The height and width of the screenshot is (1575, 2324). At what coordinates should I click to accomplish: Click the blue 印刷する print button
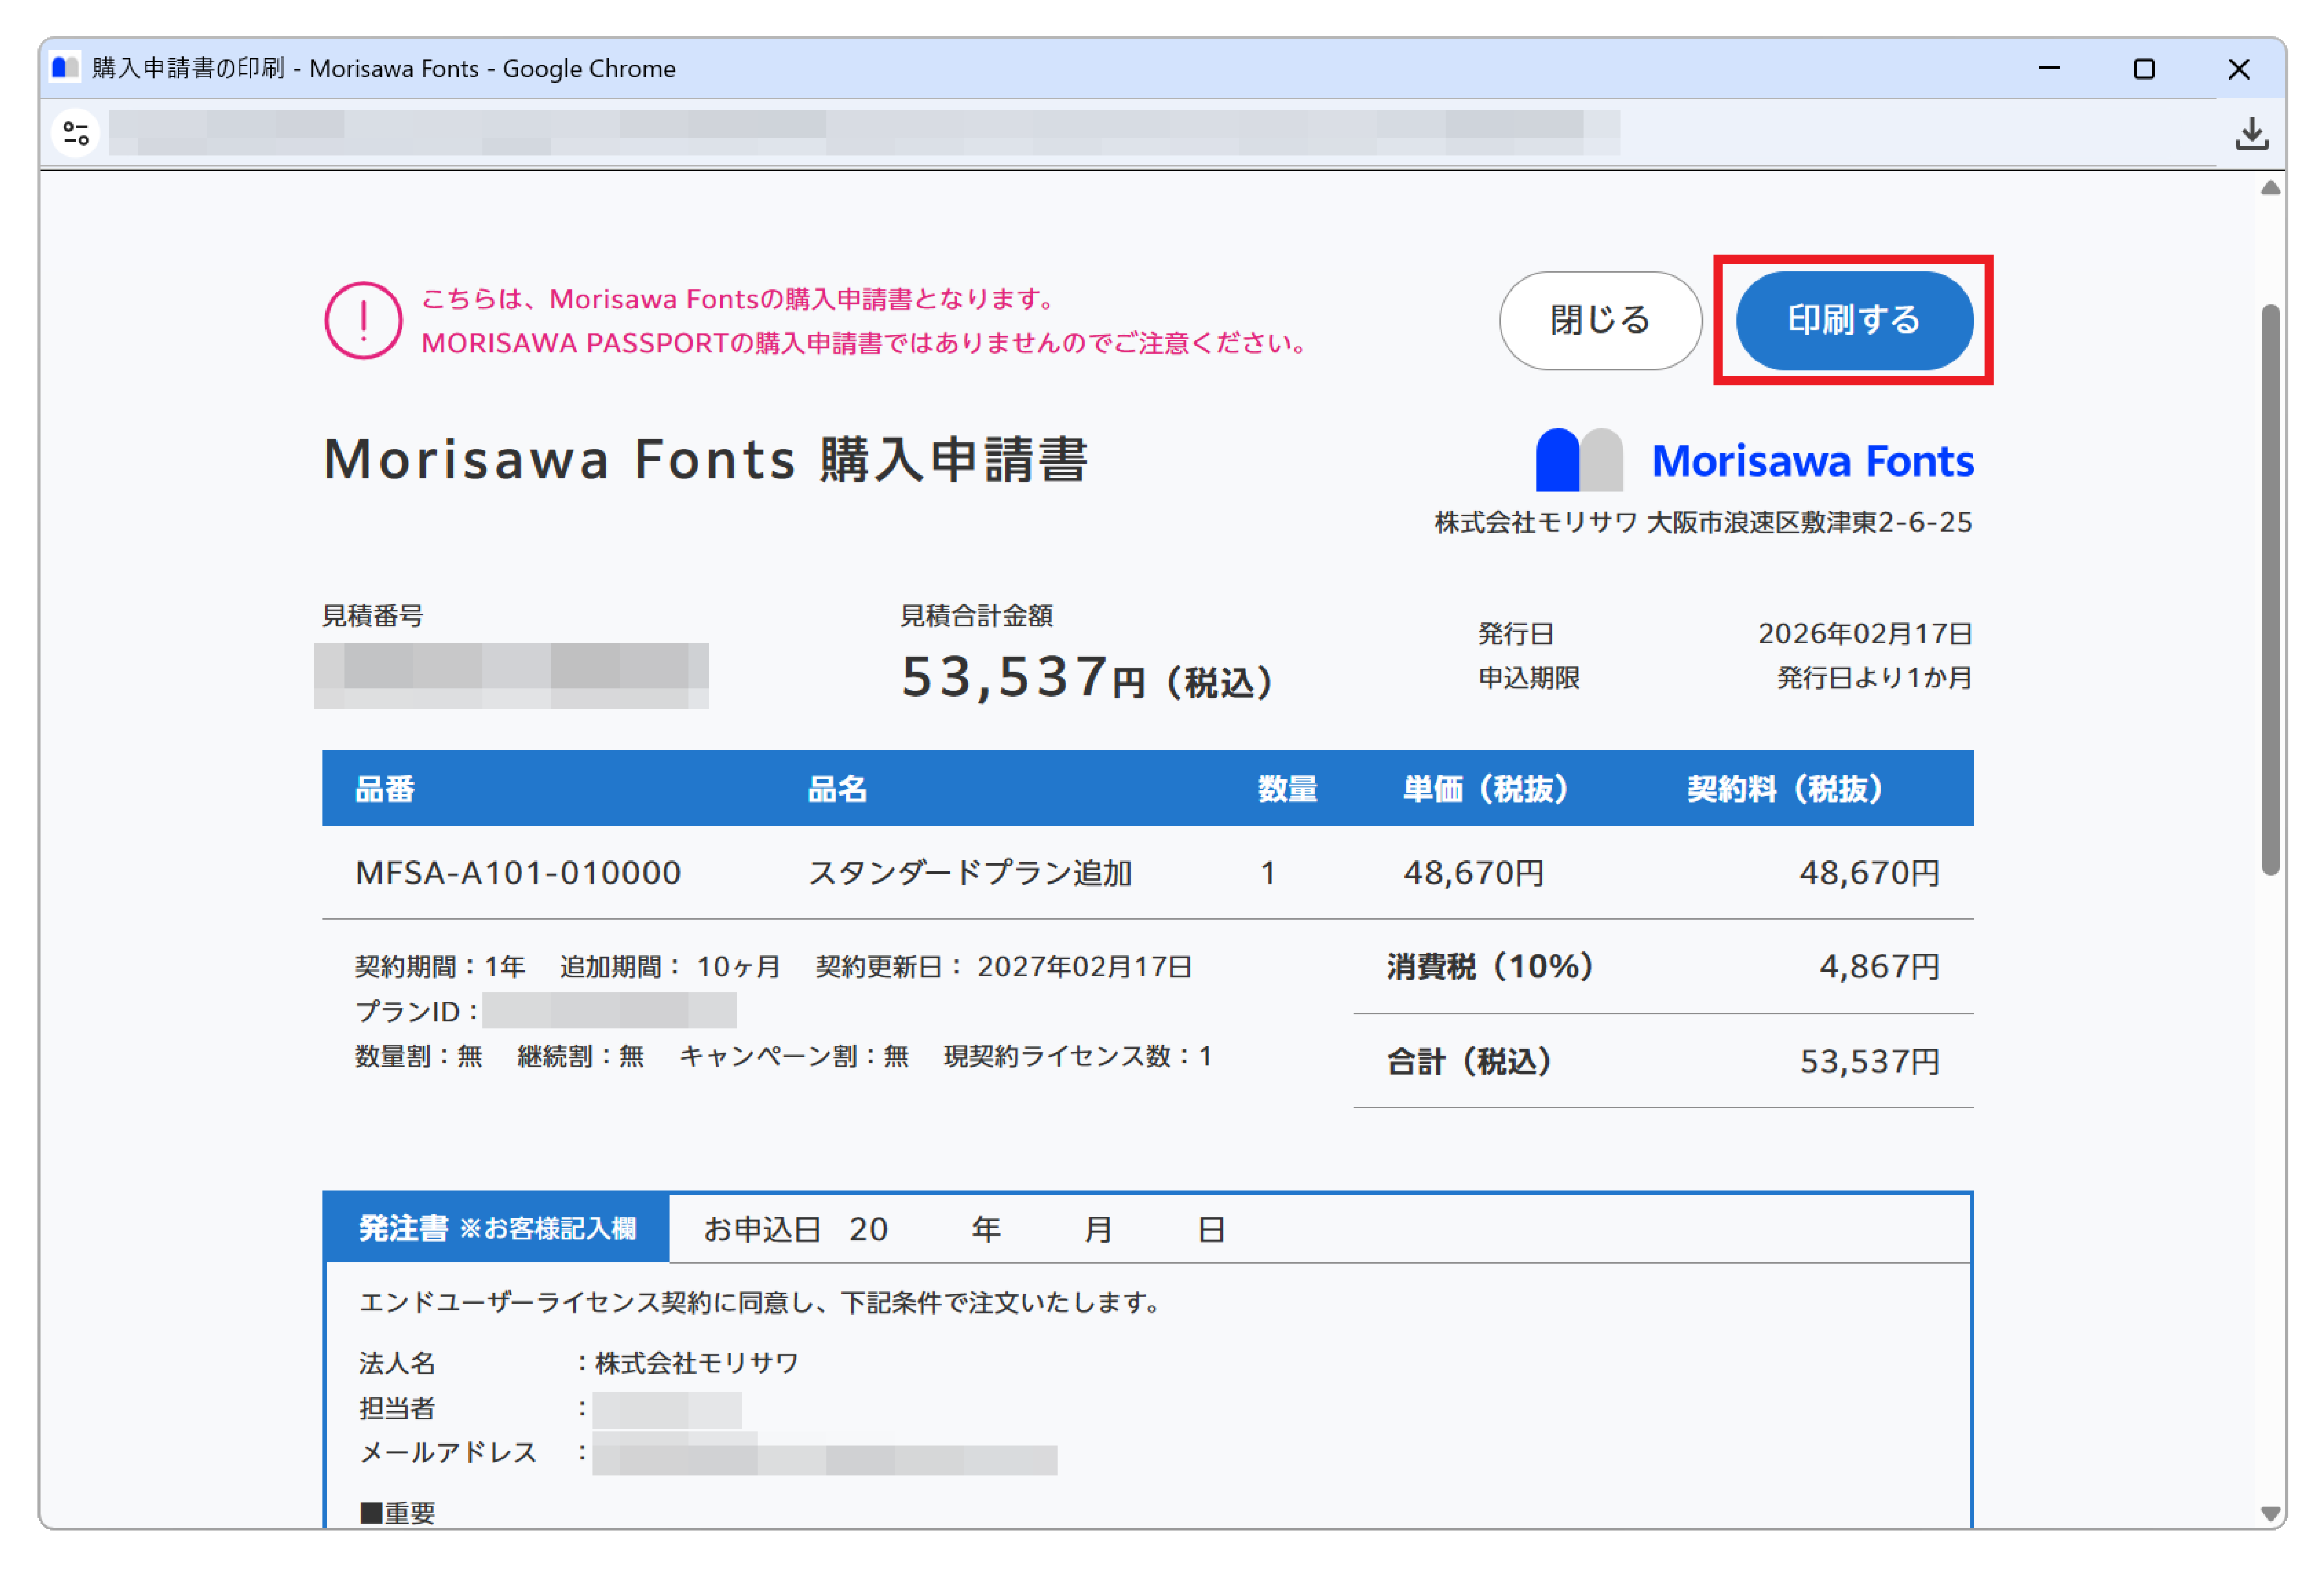pos(1853,320)
